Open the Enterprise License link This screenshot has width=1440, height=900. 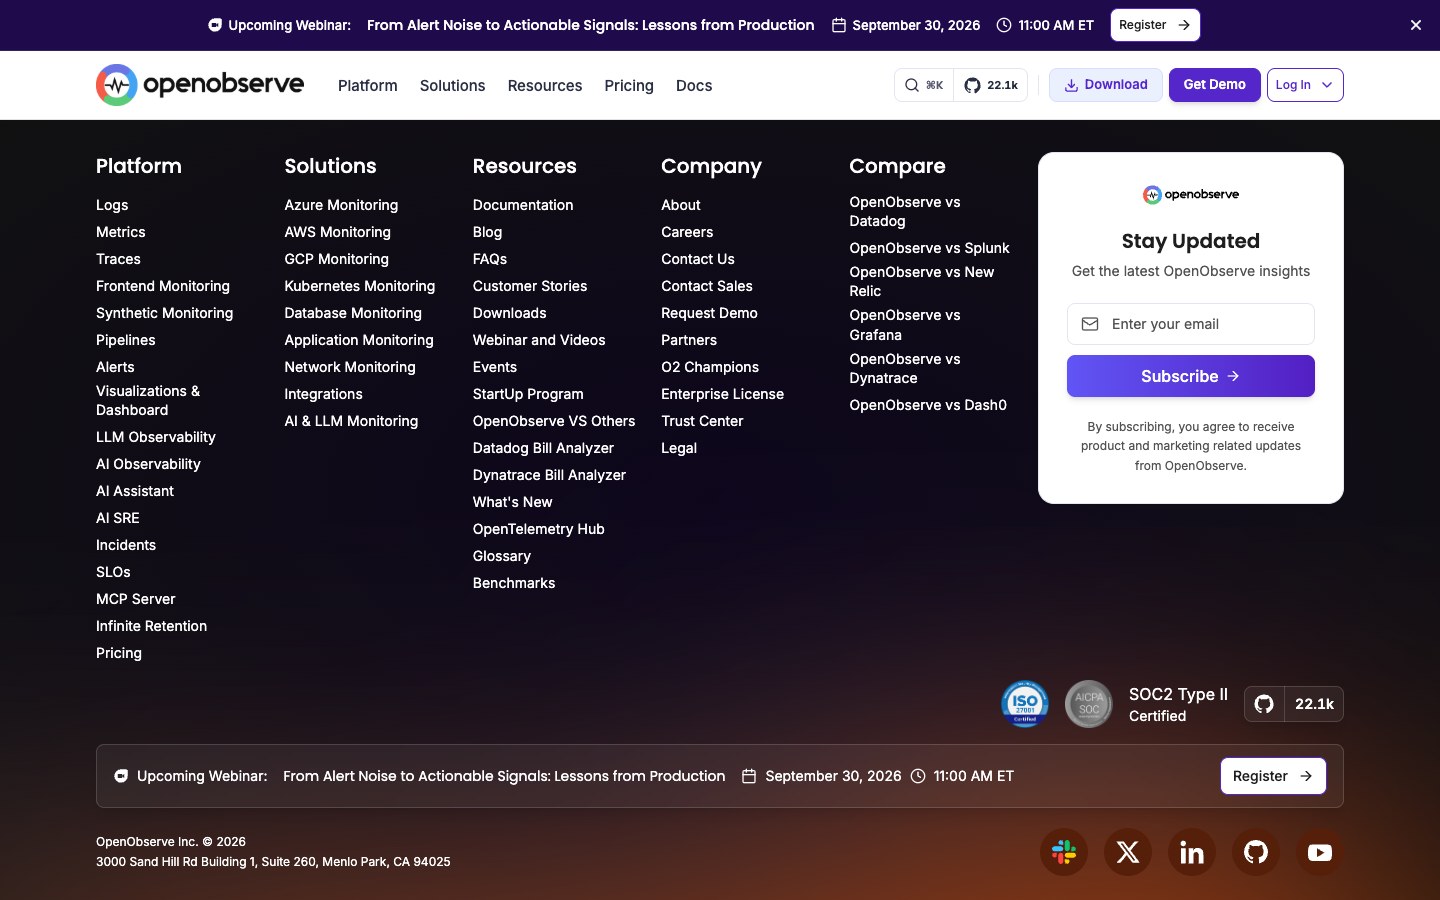(722, 394)
